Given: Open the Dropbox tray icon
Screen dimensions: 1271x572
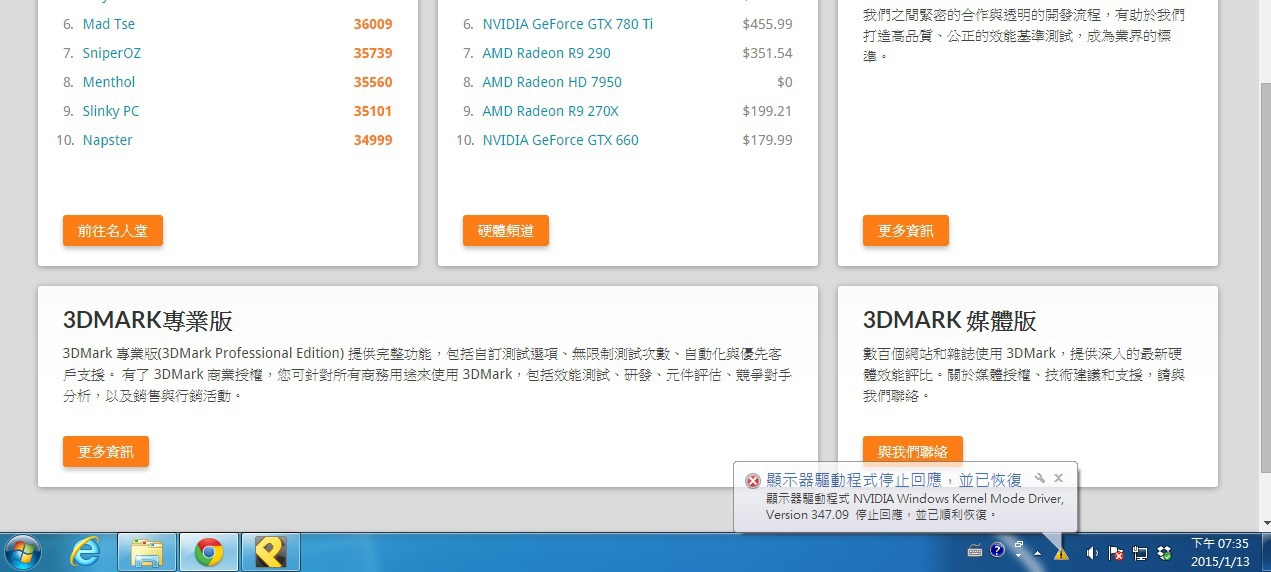Looking at the screenshot, I should pos(1164,553).
